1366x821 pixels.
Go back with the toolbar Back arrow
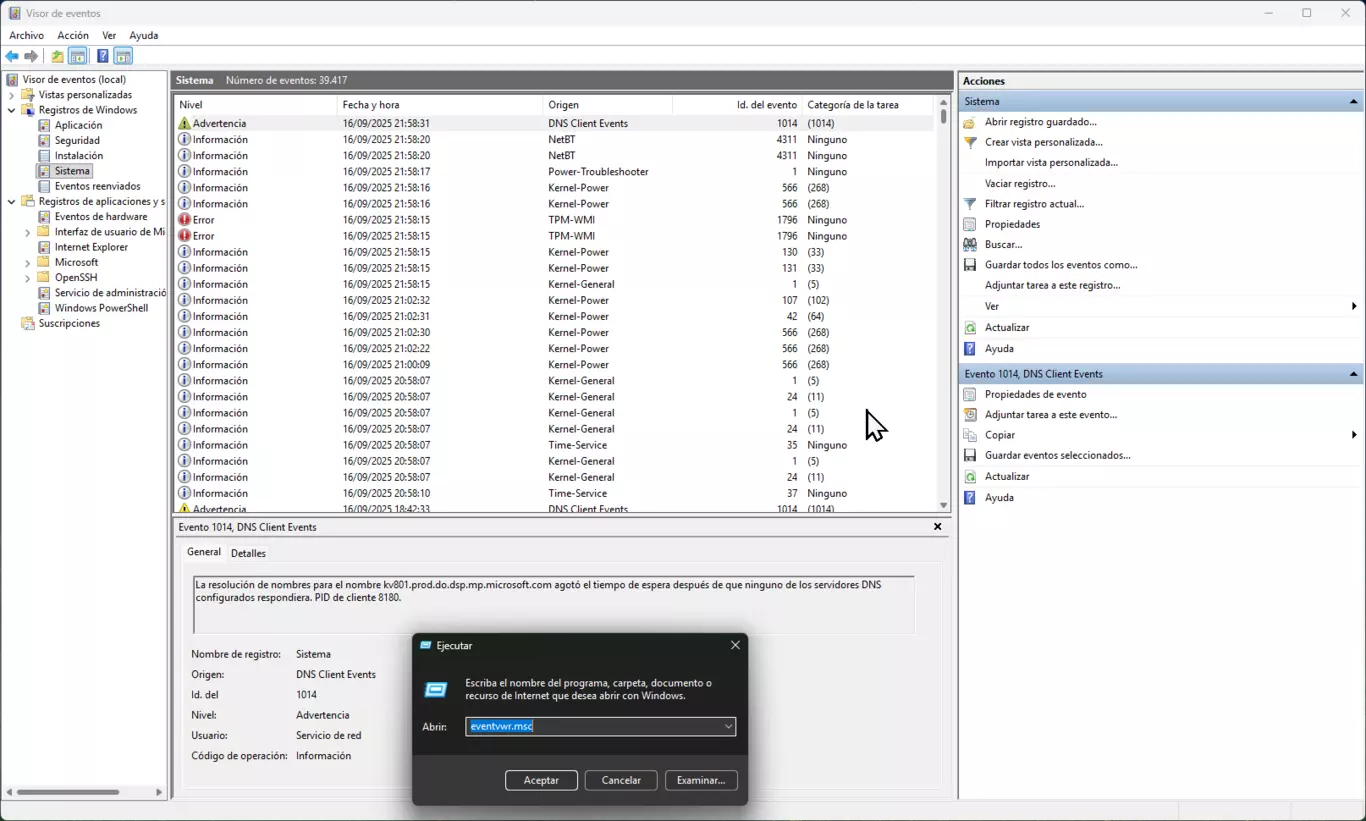point(12,56)
